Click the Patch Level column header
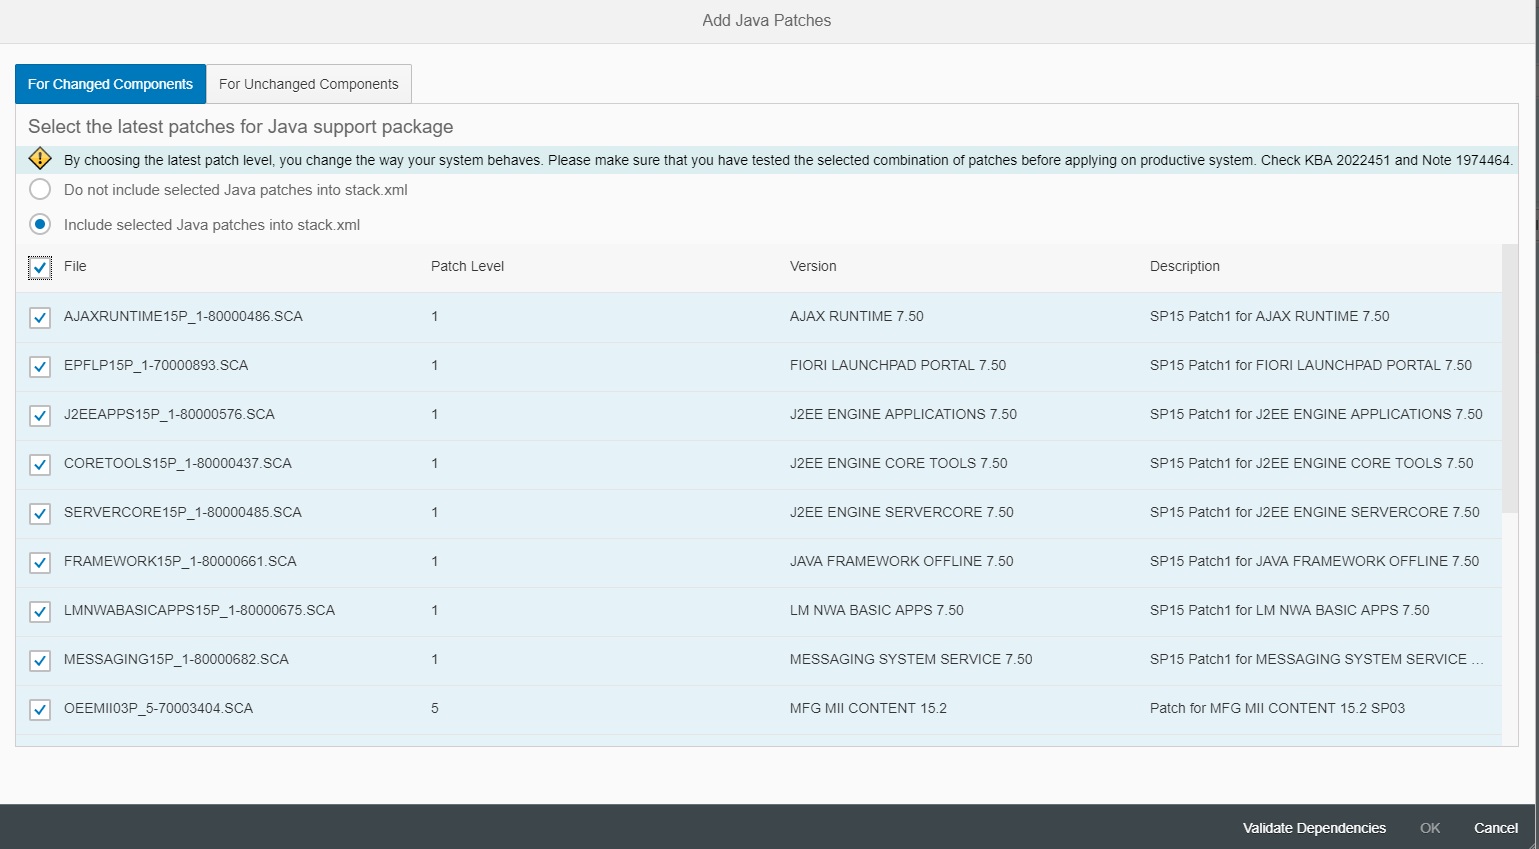This screenshot has height=849, width=1539. (467, 266)
